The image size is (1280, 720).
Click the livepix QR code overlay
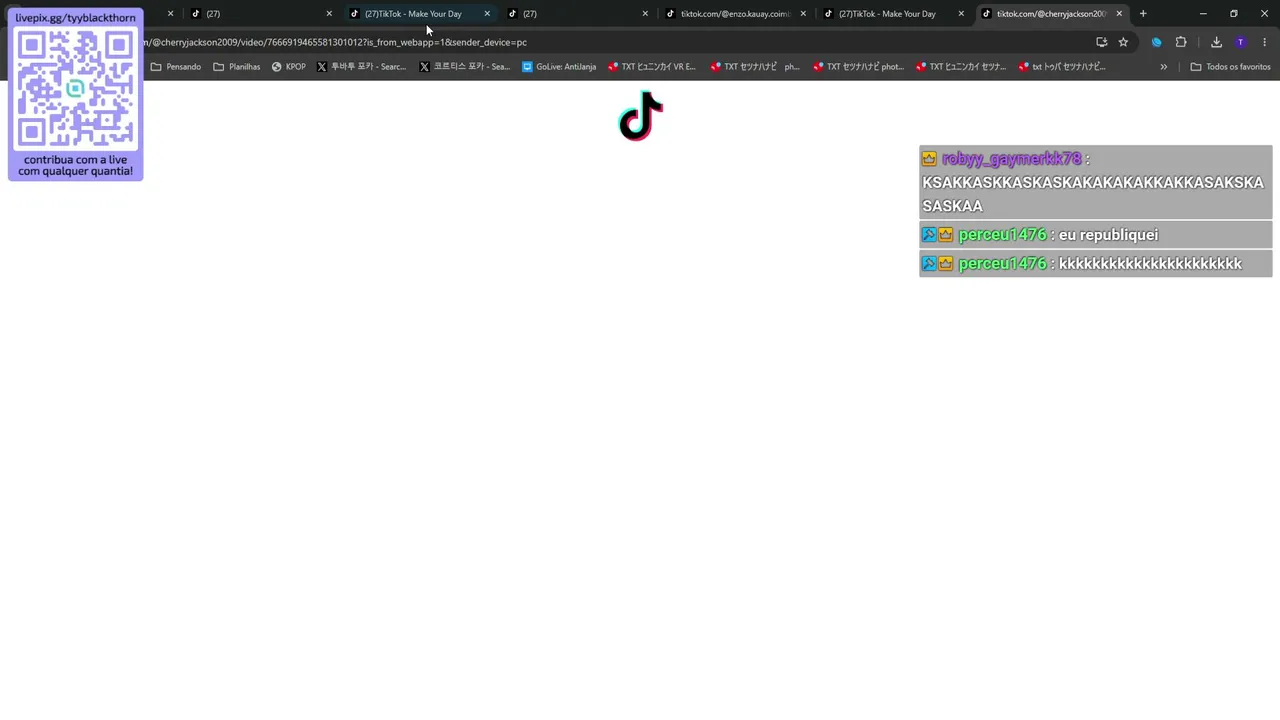point(75,88)
